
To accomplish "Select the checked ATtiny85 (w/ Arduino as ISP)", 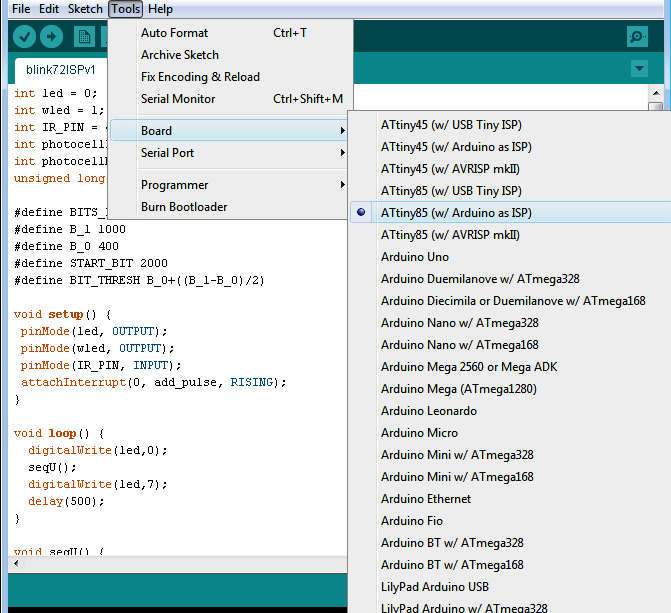I will [x=511, y=213].
